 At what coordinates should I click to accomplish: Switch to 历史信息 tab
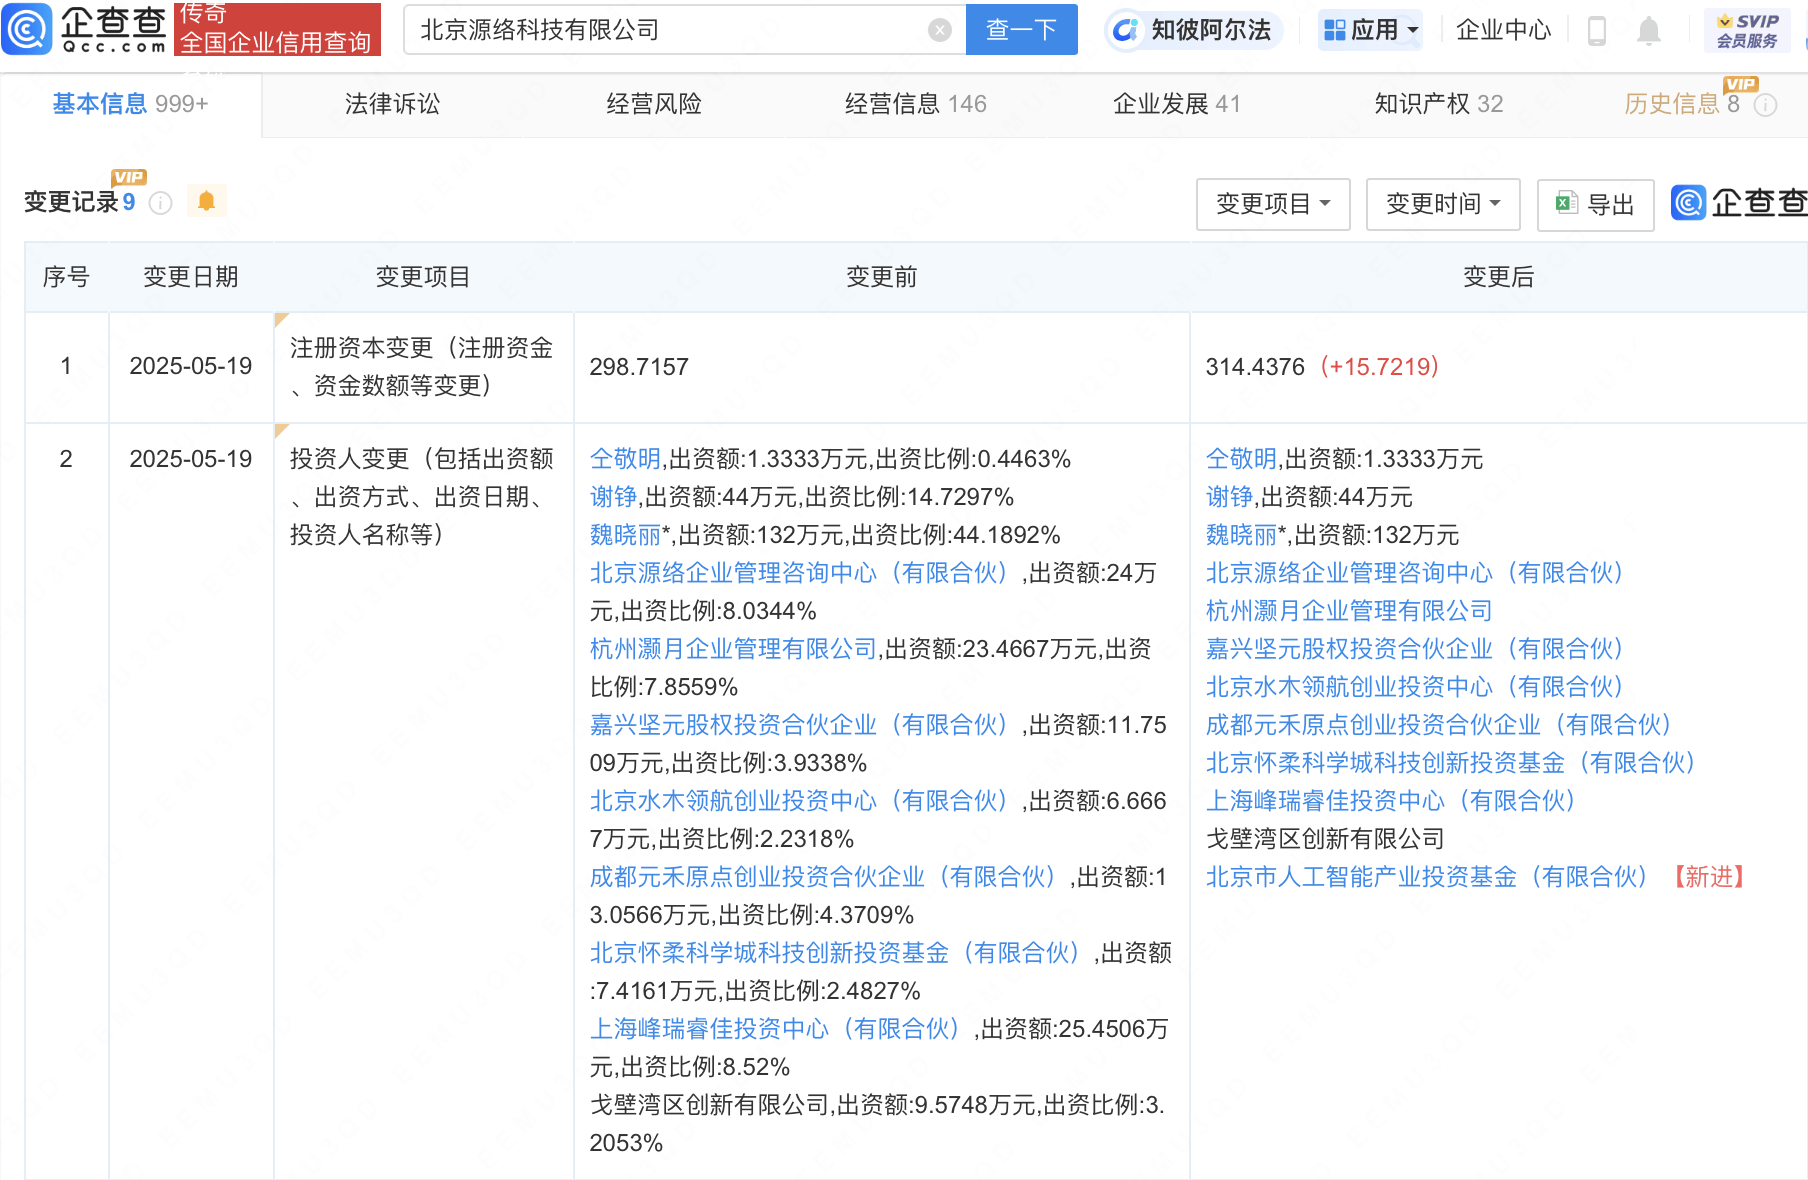click(x=1682, y=104)
